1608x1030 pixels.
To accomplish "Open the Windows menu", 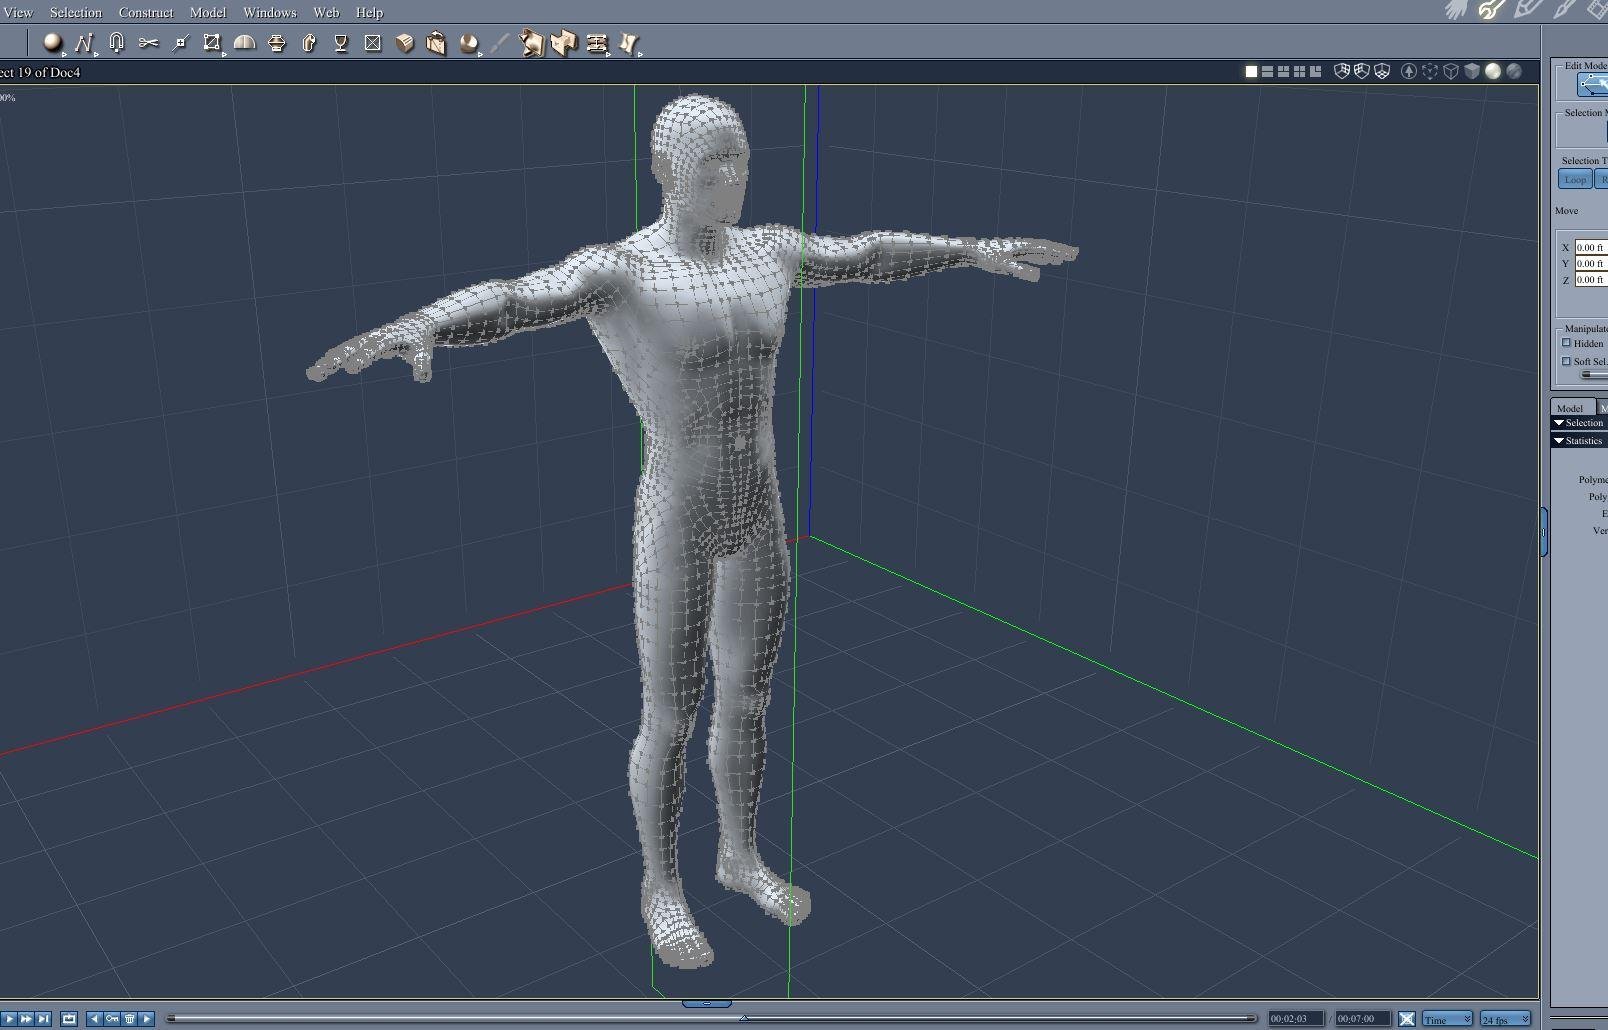I will coord(270,12).
